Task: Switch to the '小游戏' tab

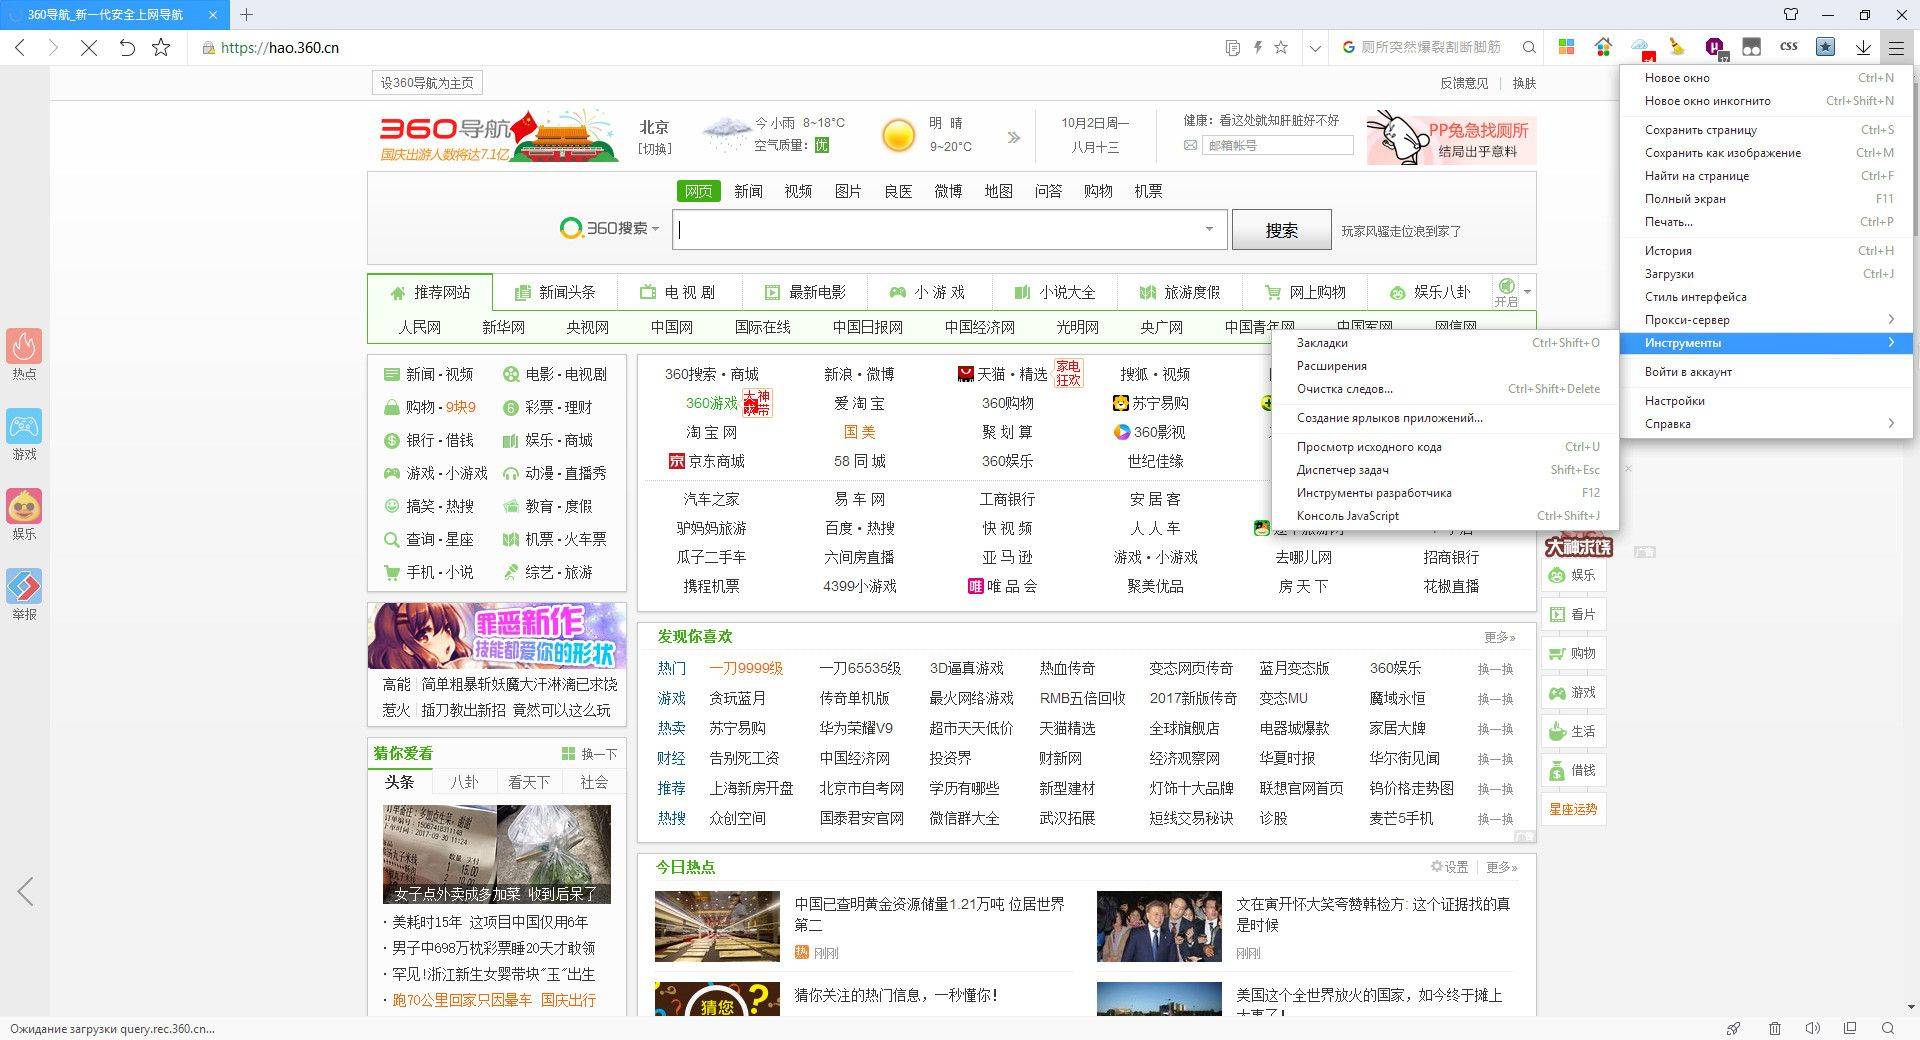Action: (928, 292)
